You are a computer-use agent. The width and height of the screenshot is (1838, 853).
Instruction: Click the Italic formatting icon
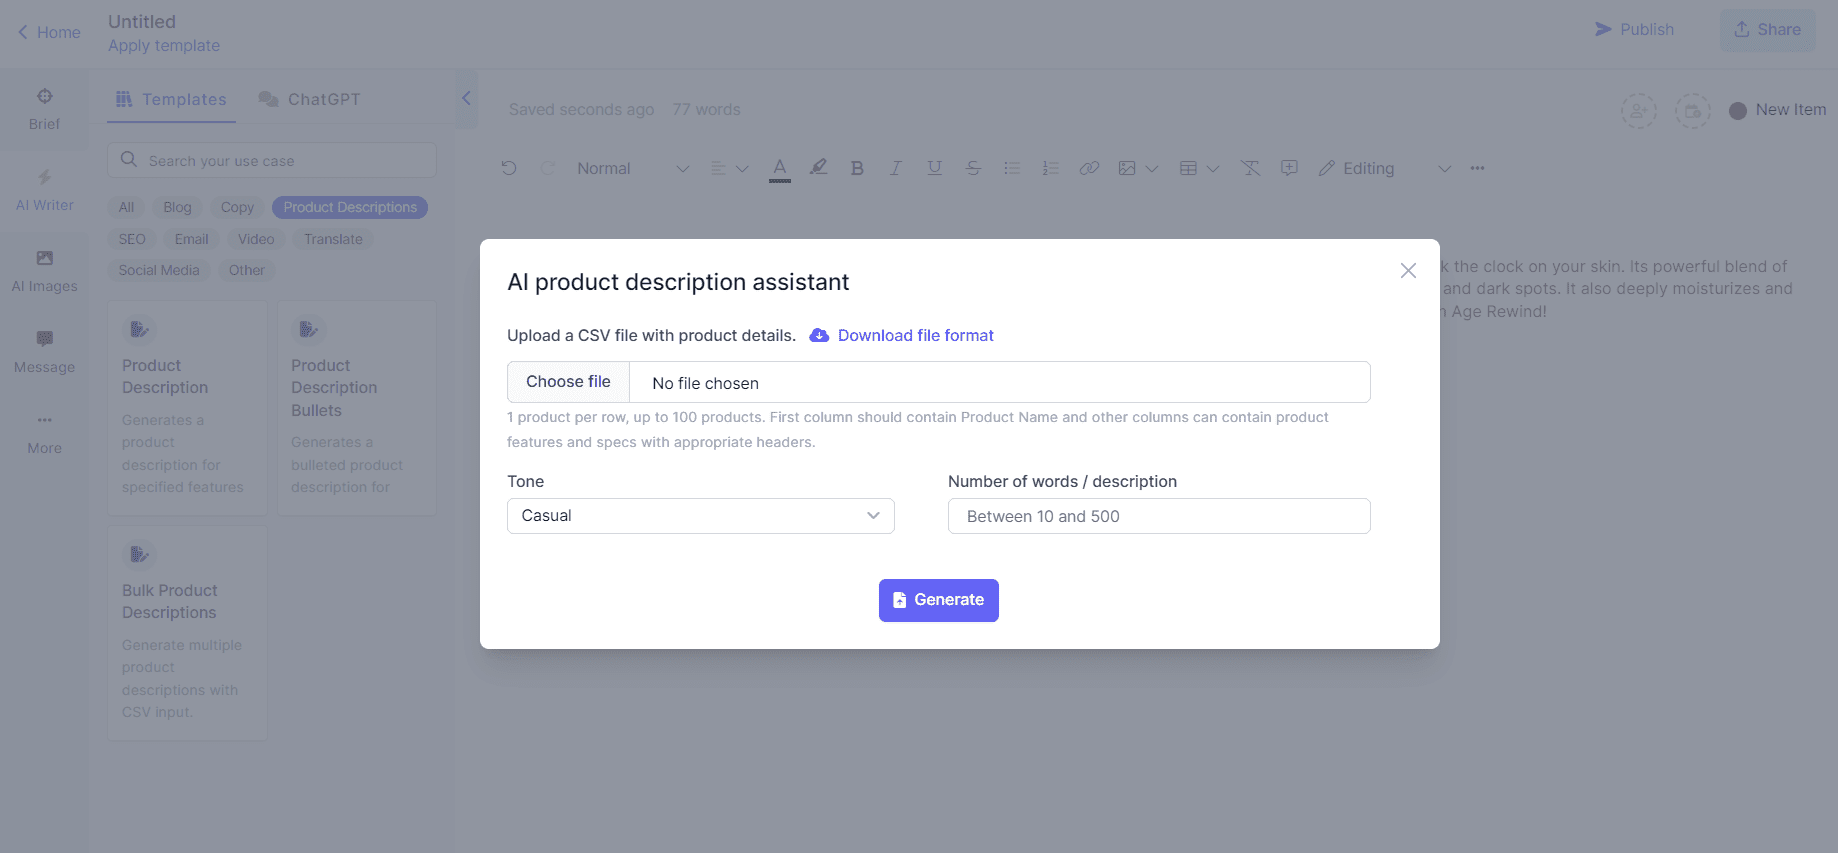pyautogui.click(x=896, y=169)
